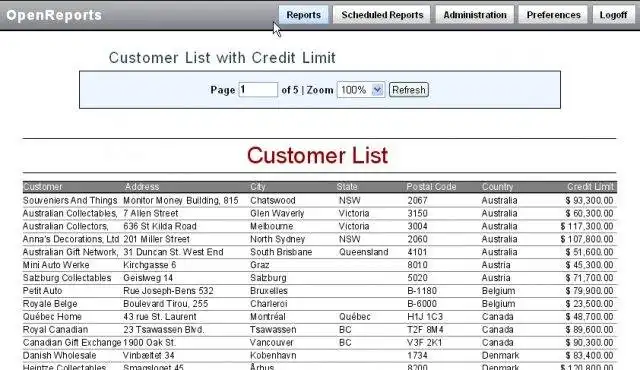Click the address 636 St Kilda Road
The height and width of the screenshot is (370, 640).
pyautogui.click(x=160, y=226)
